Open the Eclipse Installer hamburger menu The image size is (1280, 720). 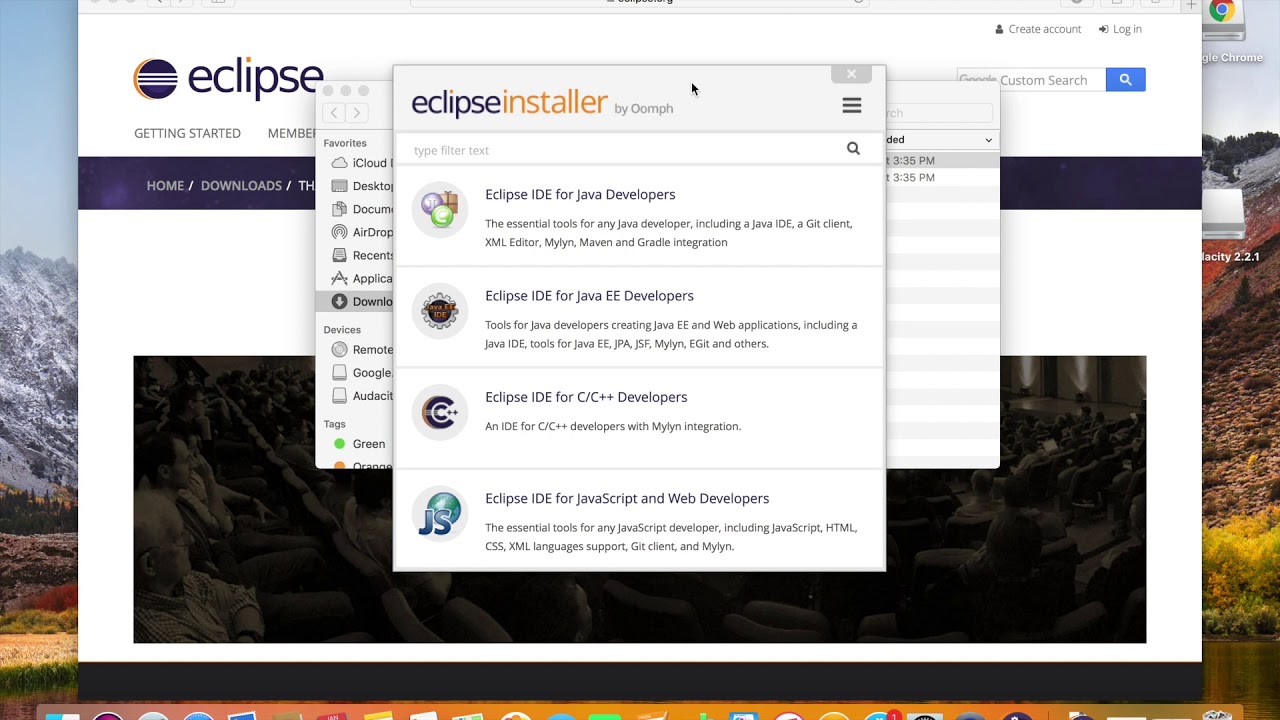pyautogui.click(x=851, y=105)
